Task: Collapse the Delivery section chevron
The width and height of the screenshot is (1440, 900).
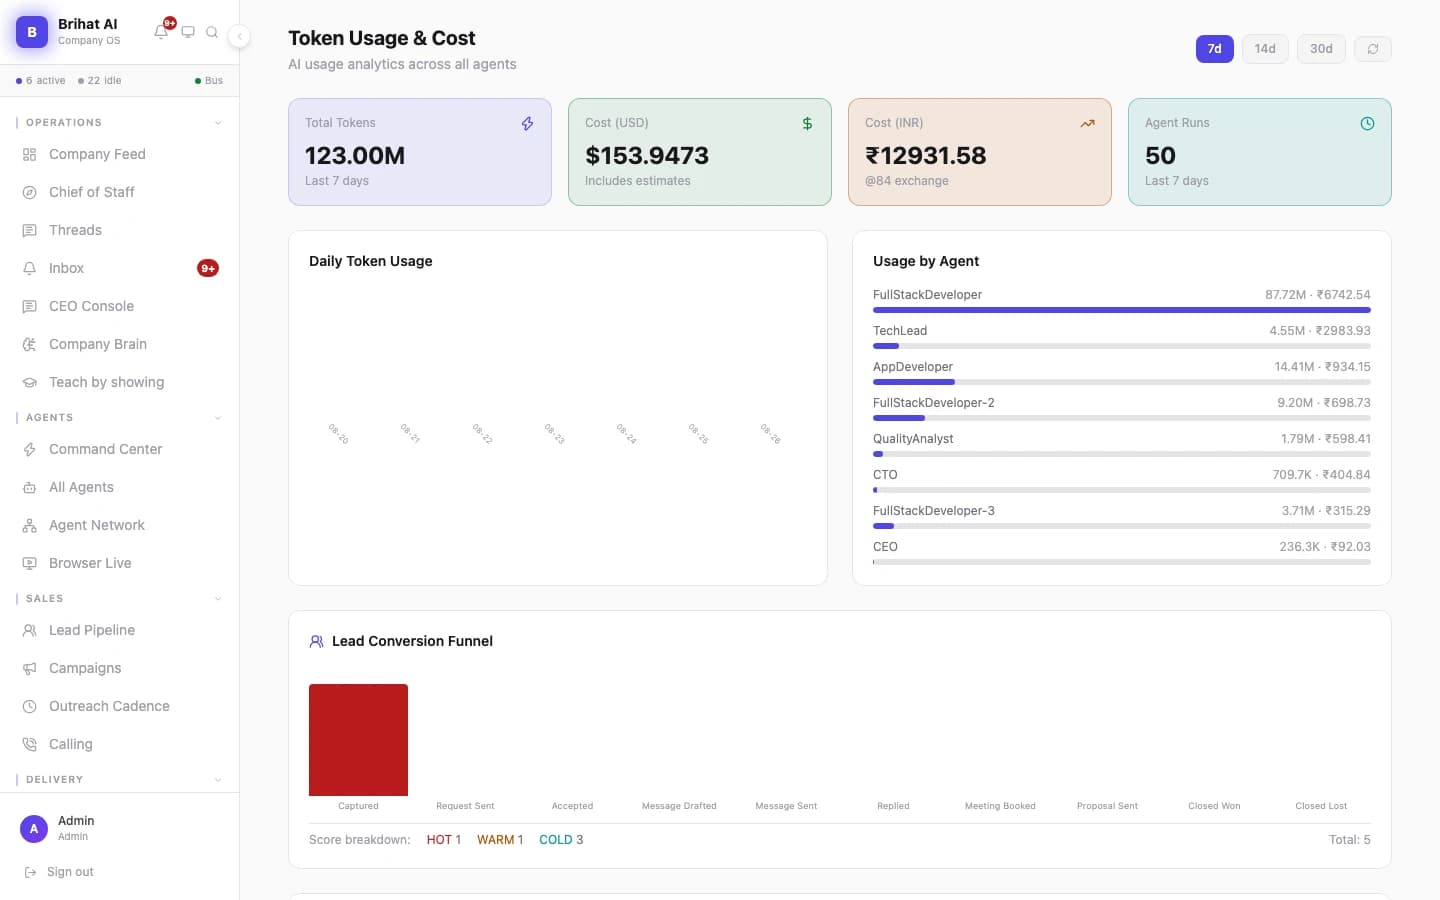Action: (x=217, y=780)
